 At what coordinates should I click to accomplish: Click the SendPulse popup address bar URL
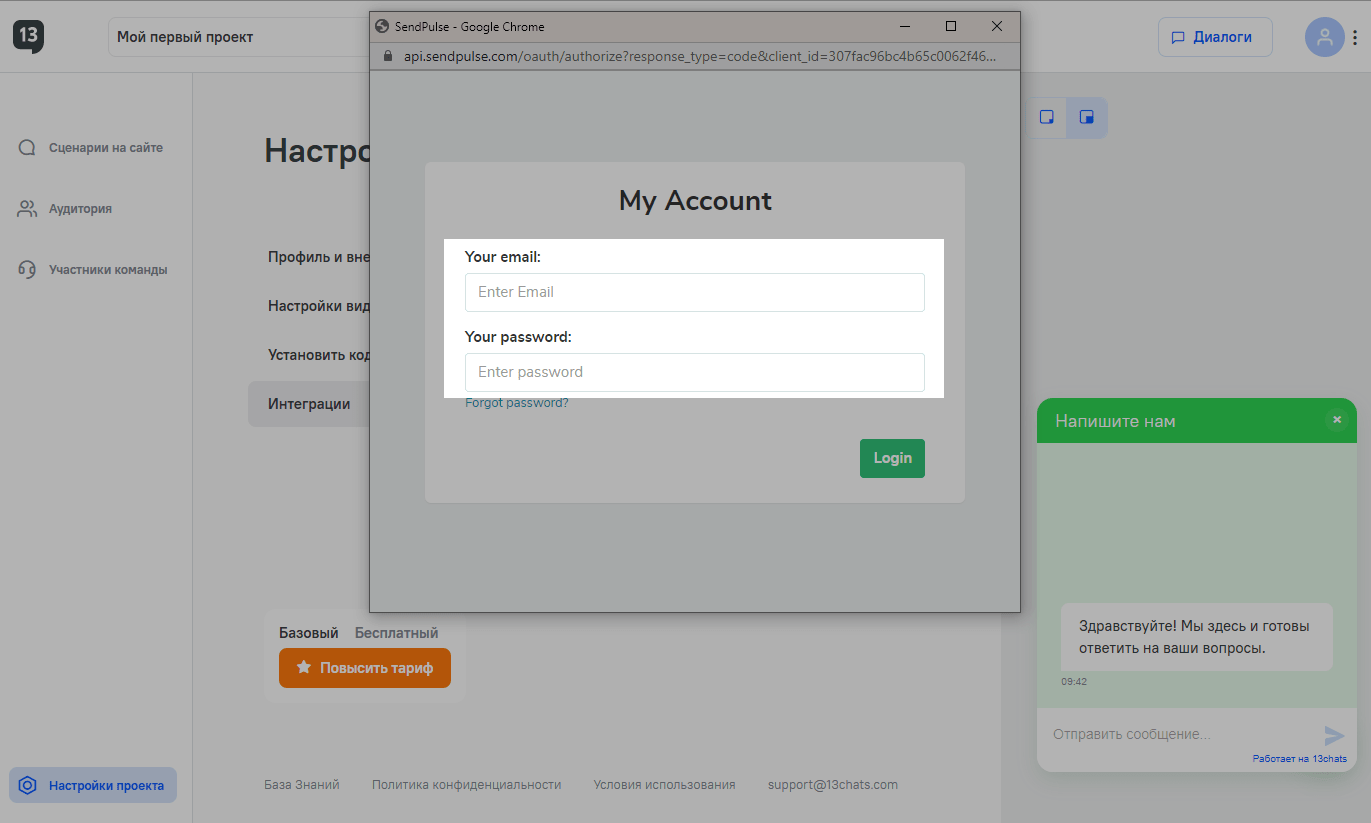click(x=700, y=56)
